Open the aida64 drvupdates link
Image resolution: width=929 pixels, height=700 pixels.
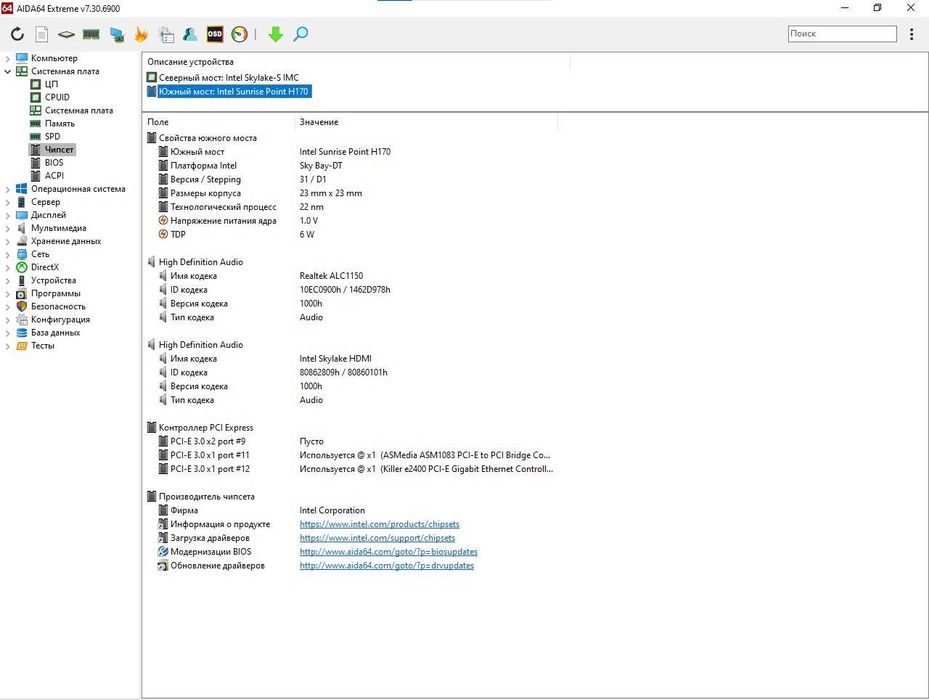click(386, 565)
